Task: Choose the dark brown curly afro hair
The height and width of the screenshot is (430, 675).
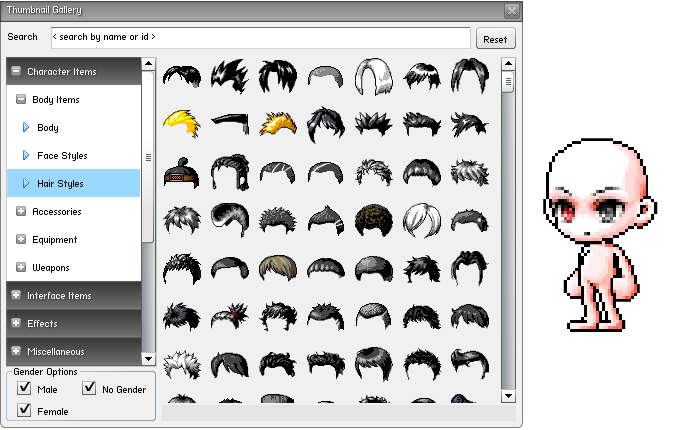Action: pyautogui.click(x=374, y=220)
